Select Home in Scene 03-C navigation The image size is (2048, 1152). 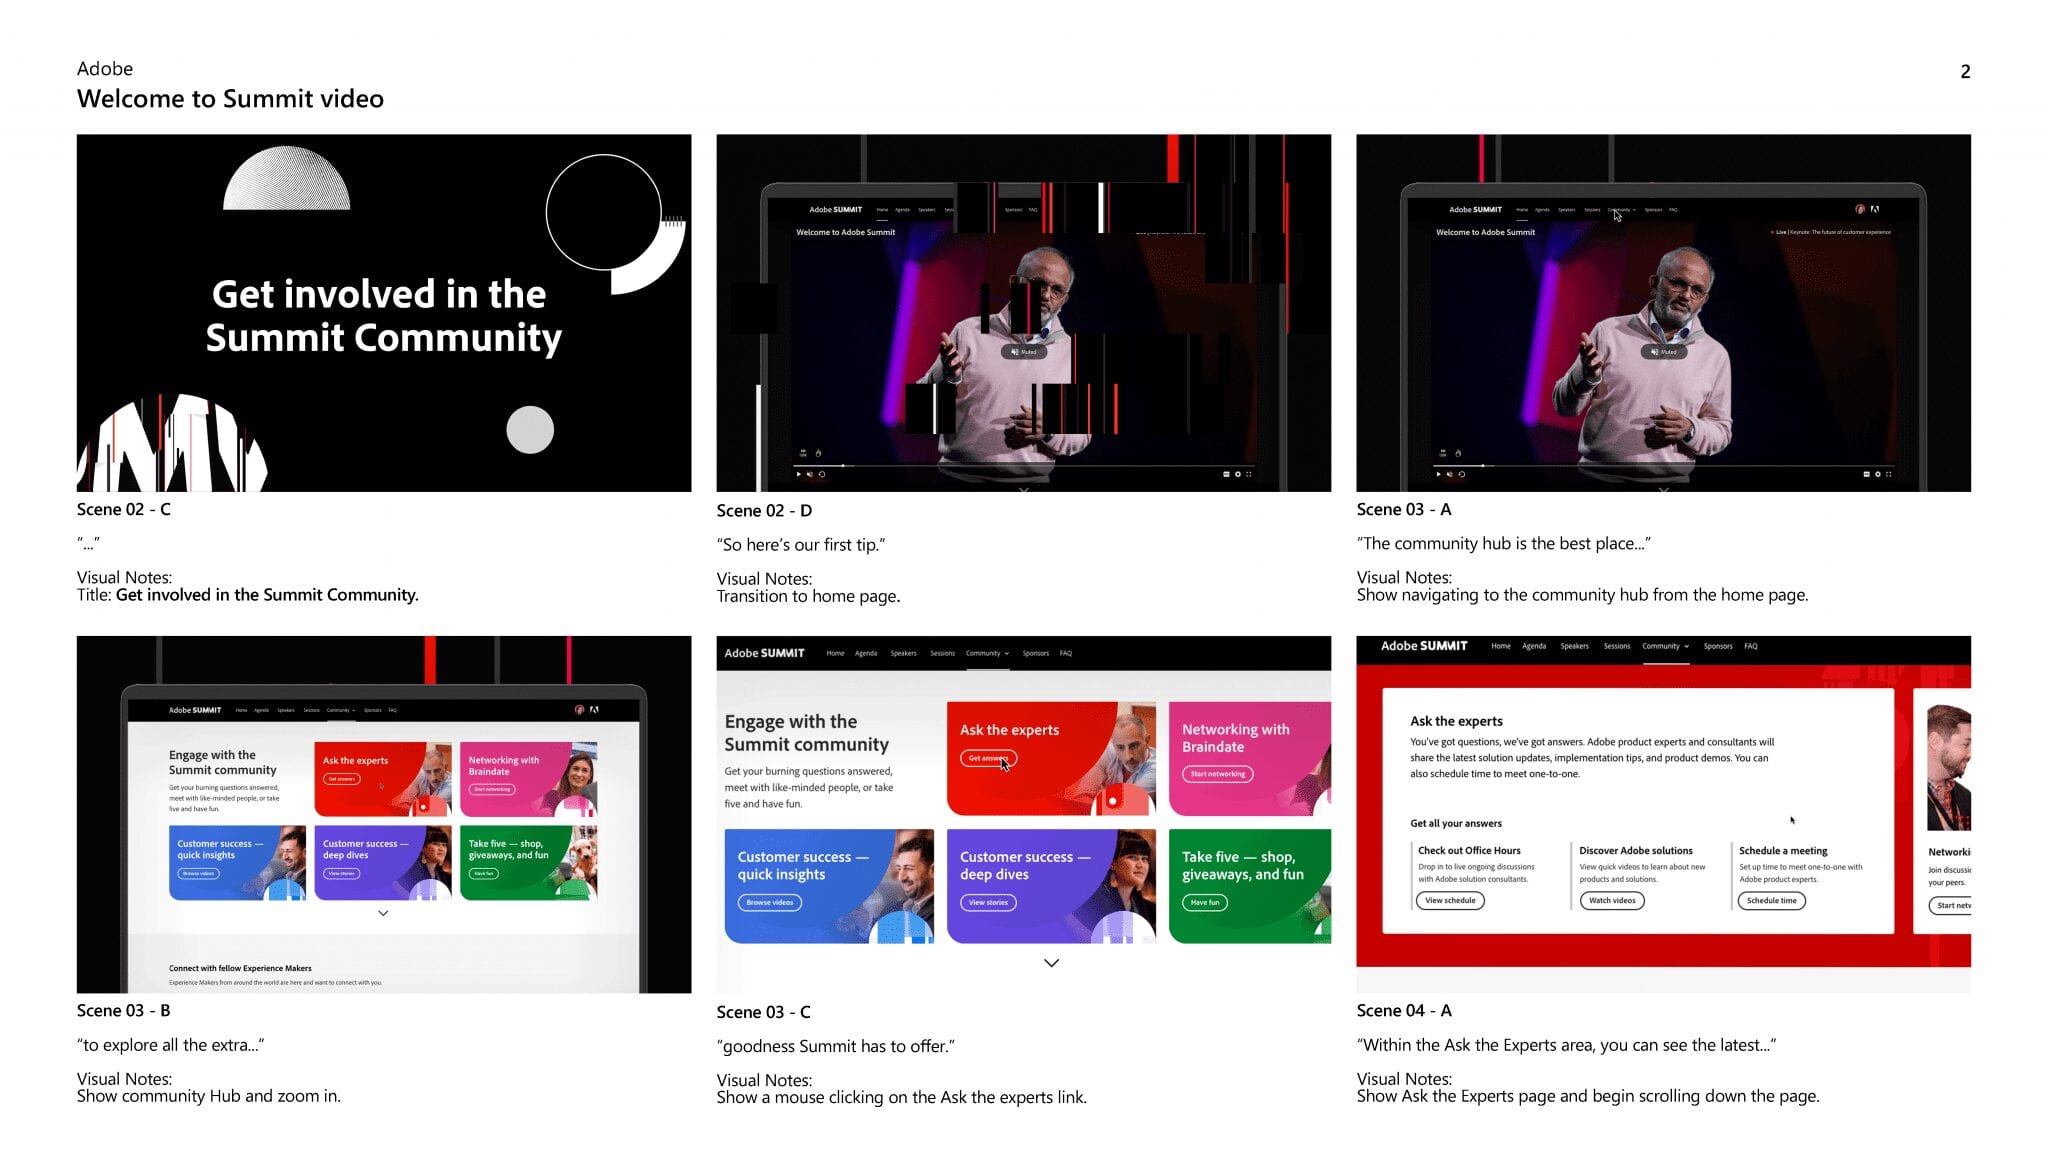(835, 653)
